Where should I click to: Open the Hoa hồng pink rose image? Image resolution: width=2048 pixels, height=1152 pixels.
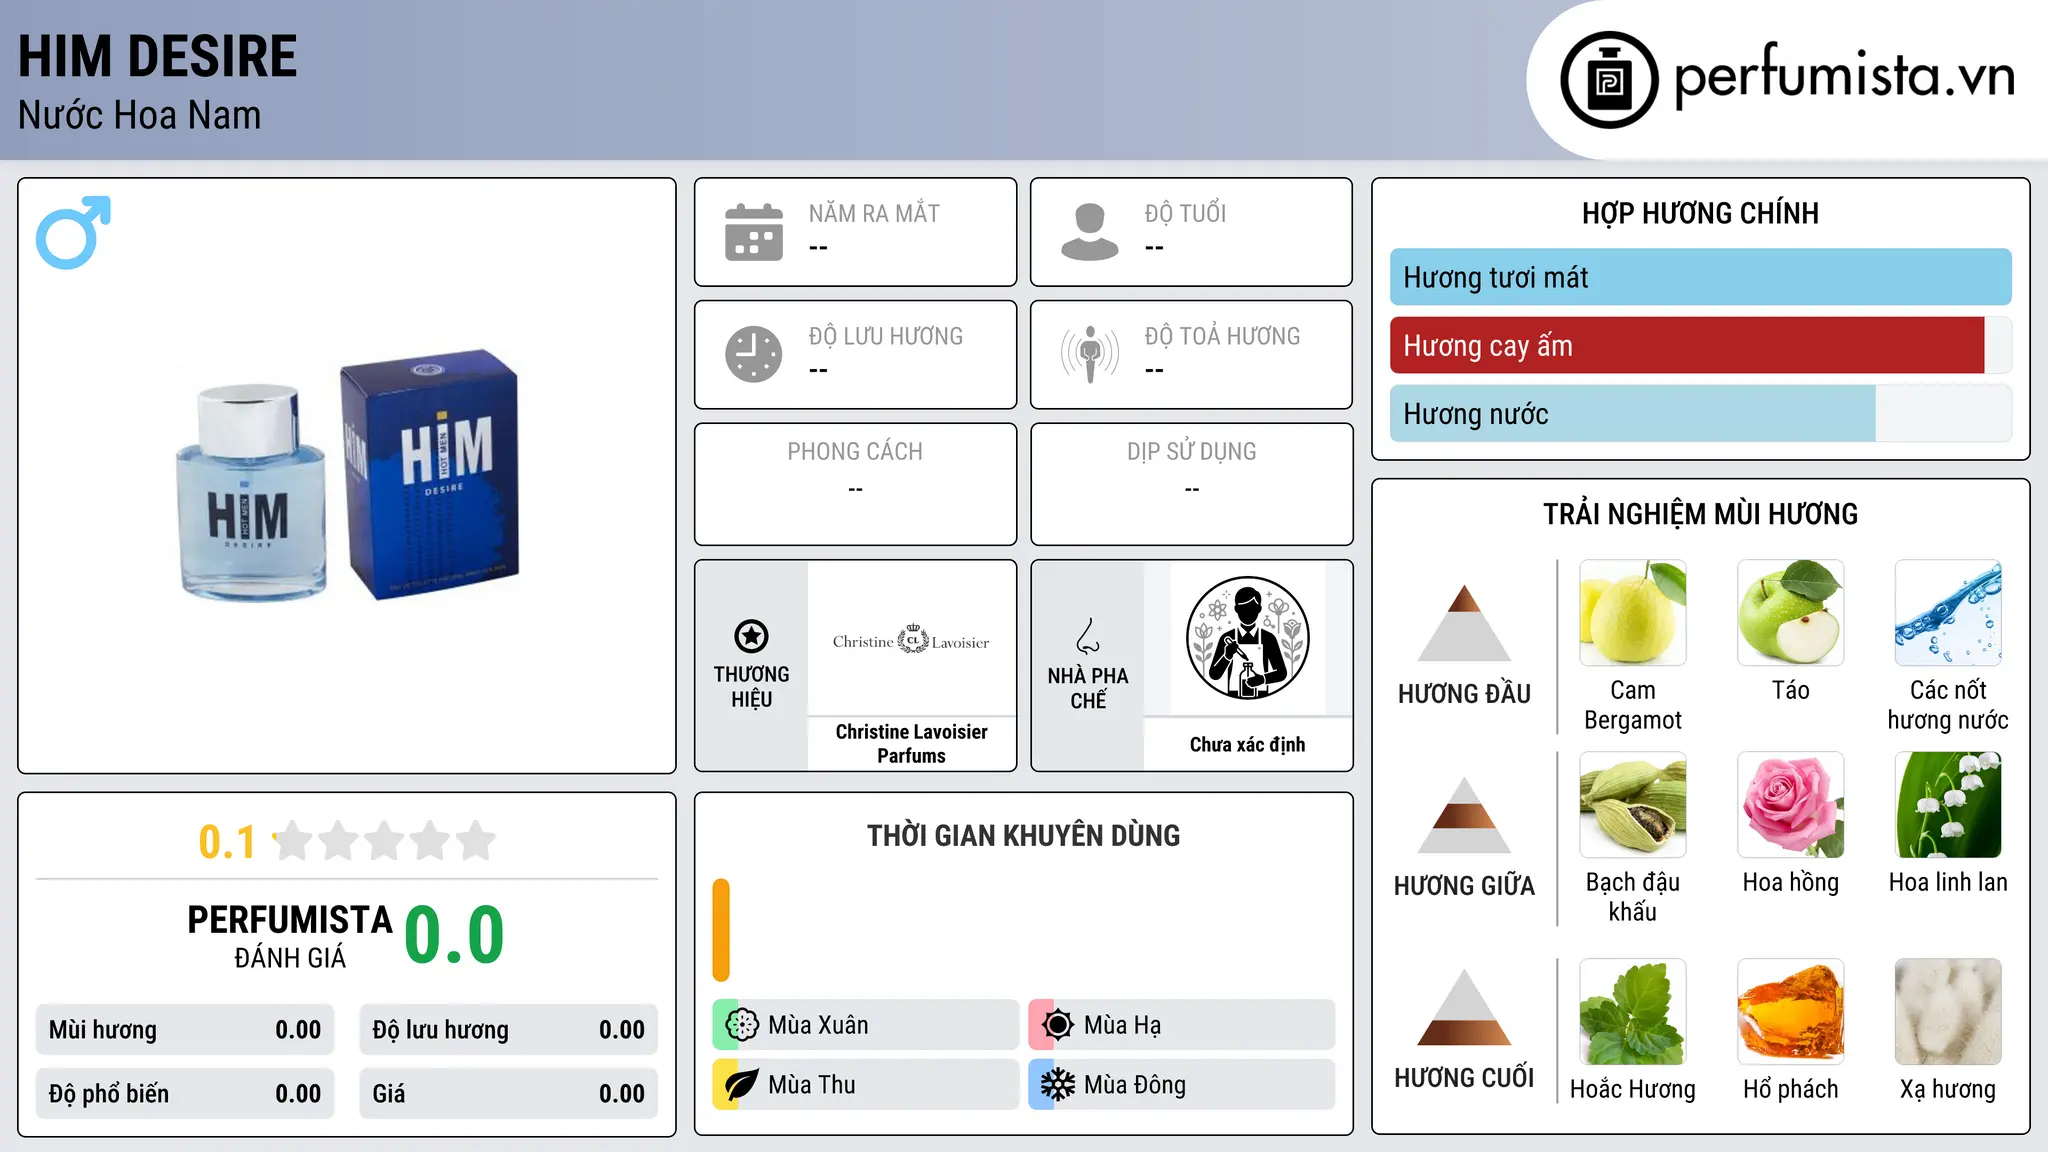point(1791,805)
